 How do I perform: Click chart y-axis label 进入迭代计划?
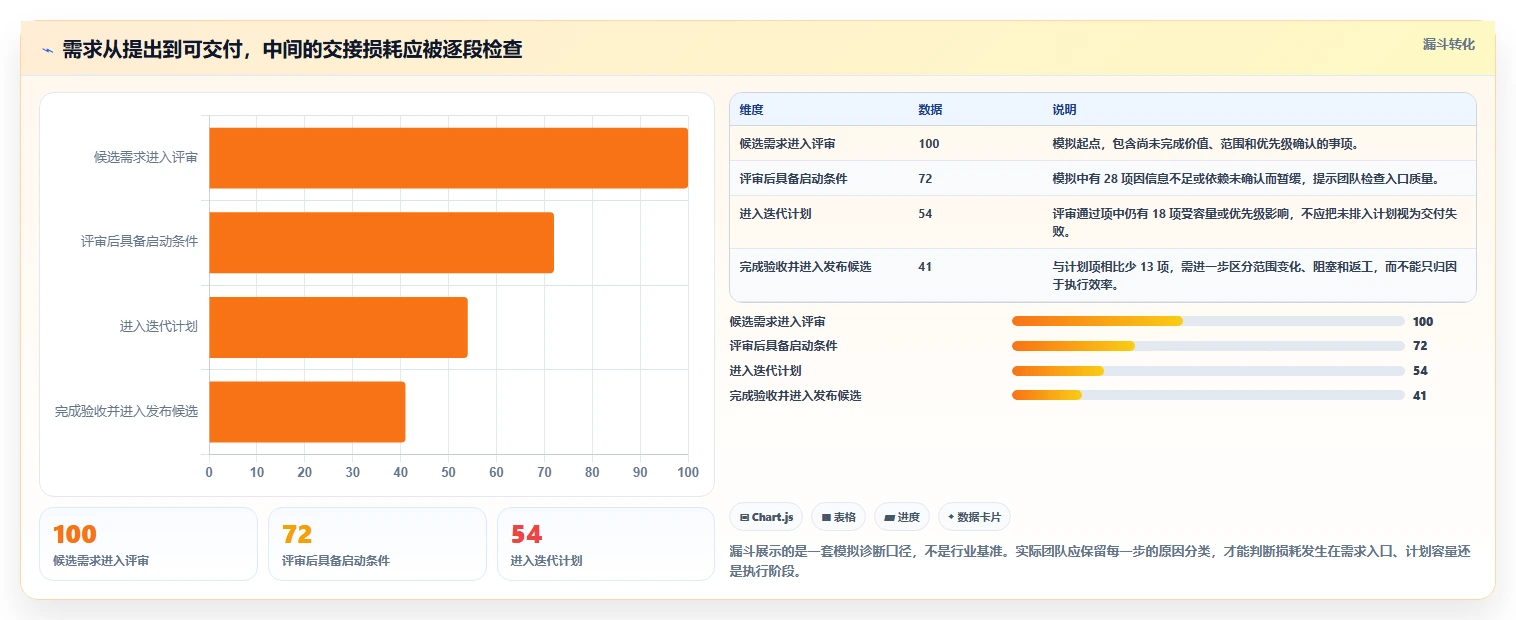[159, 327]
